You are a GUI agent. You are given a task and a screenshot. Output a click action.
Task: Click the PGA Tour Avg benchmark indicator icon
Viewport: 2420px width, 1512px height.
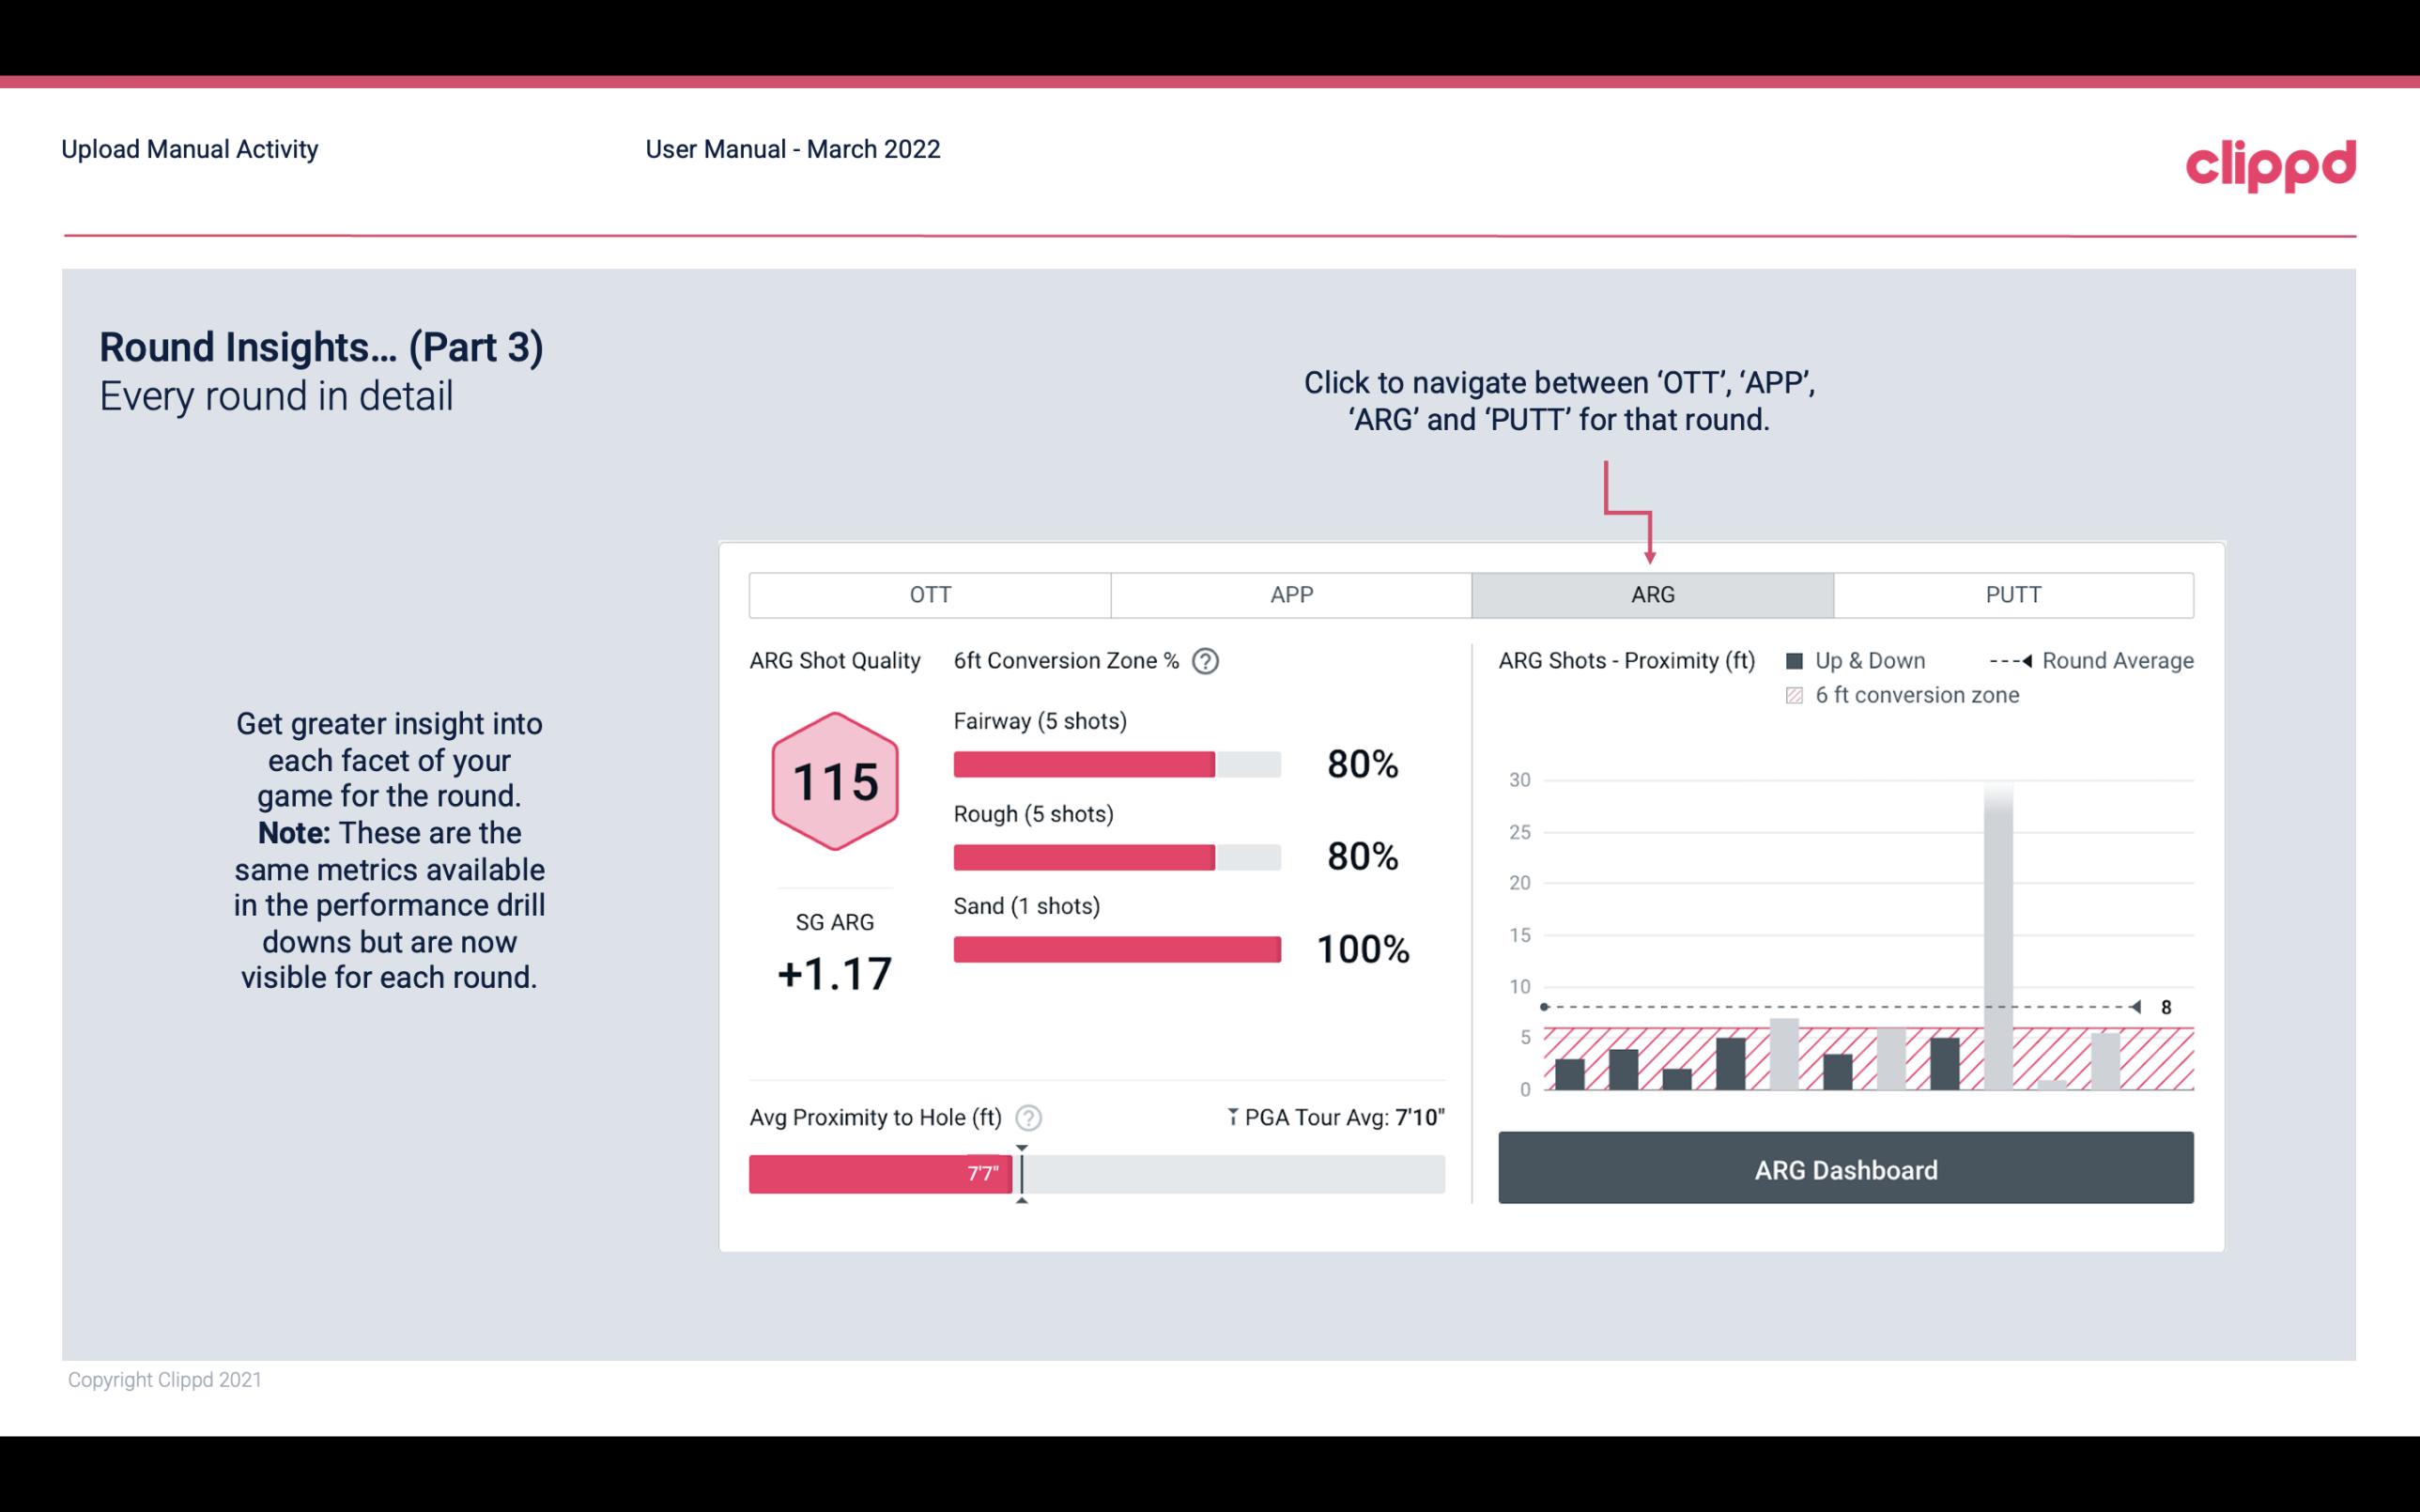pyautogui.click(x=1233, y=1115)
